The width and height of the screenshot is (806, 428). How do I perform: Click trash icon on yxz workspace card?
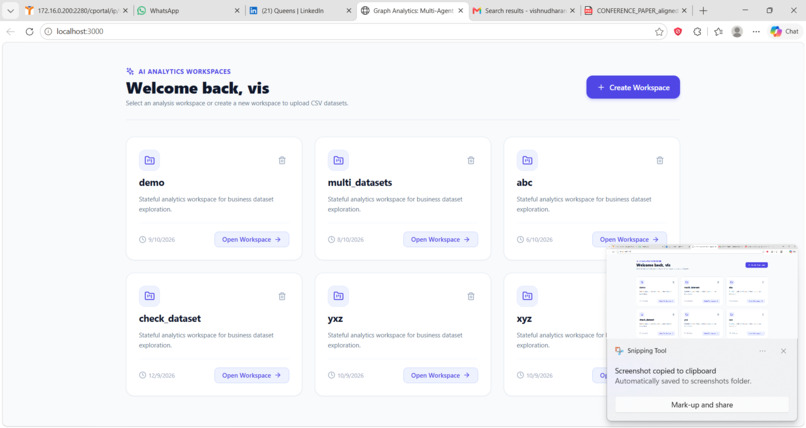click(471, 296)
